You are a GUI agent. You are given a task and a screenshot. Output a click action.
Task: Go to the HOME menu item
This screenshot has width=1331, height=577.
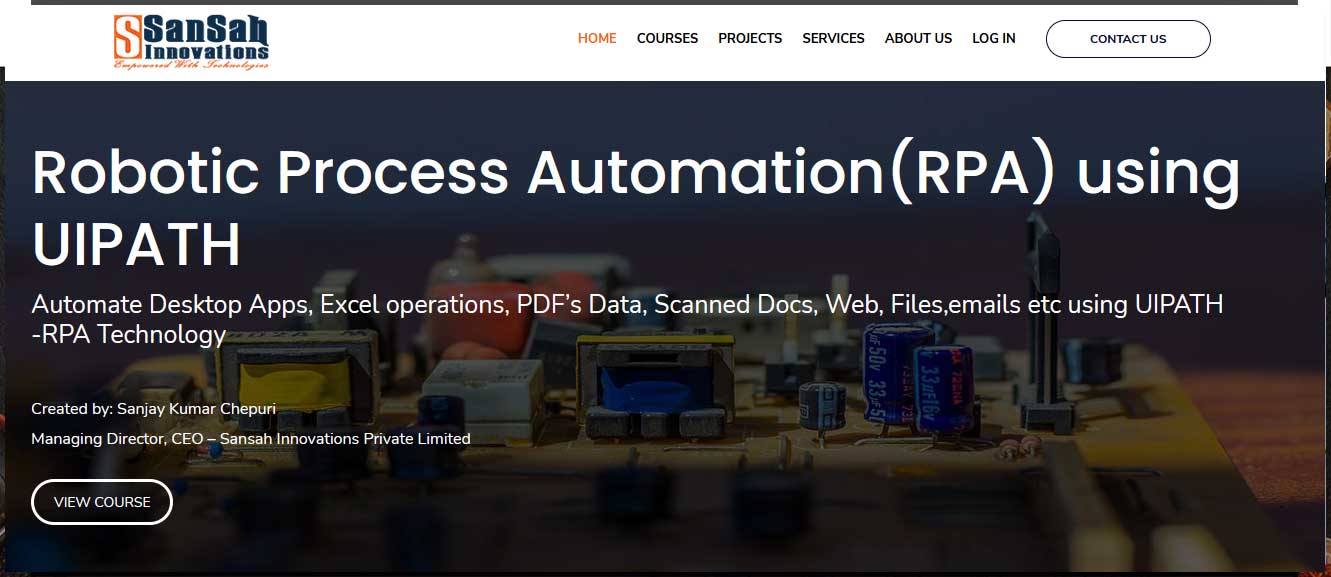pos(597,38)
